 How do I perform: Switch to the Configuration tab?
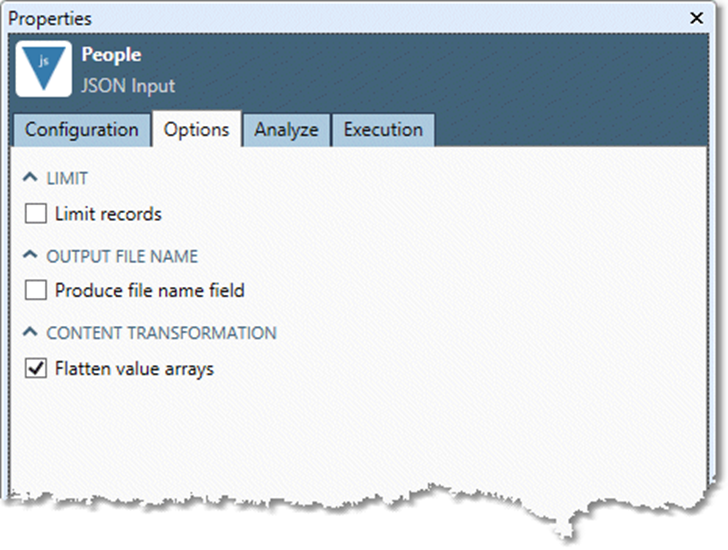pyautogui.click(x=82, y=129)
